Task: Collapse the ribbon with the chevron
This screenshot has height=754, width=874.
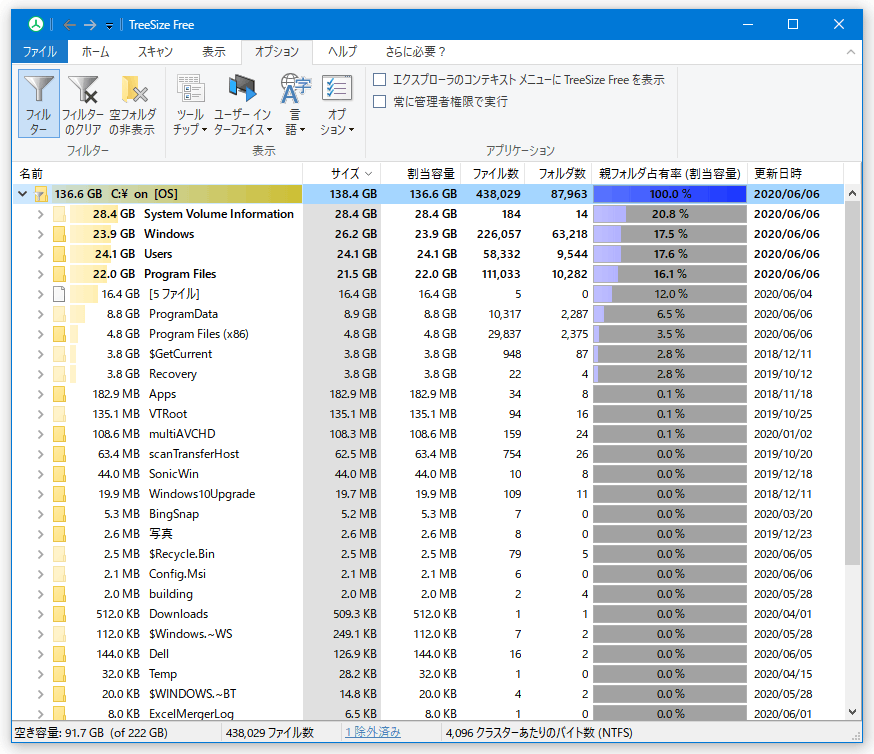Action: (x=851, y=52)
